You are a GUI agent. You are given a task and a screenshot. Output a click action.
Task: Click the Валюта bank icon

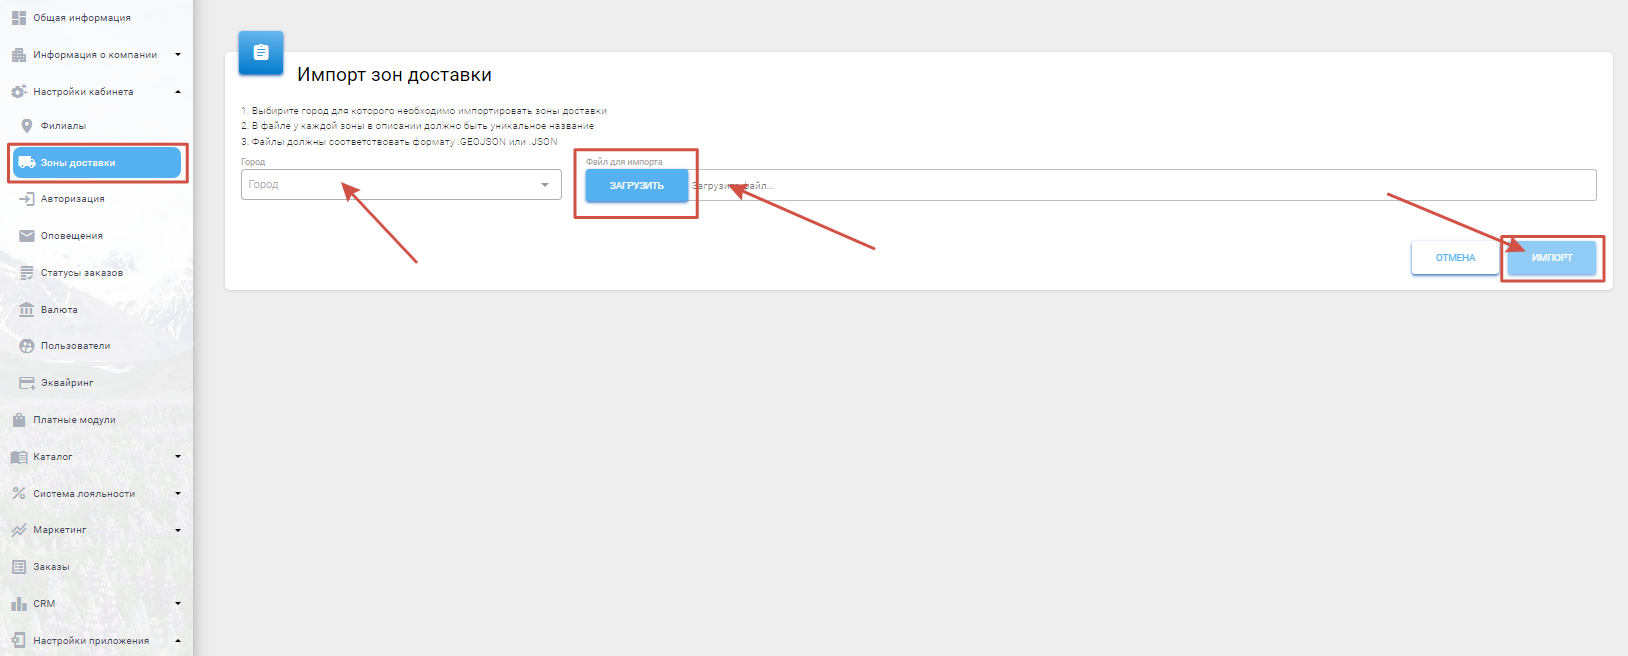click(27, 310)
